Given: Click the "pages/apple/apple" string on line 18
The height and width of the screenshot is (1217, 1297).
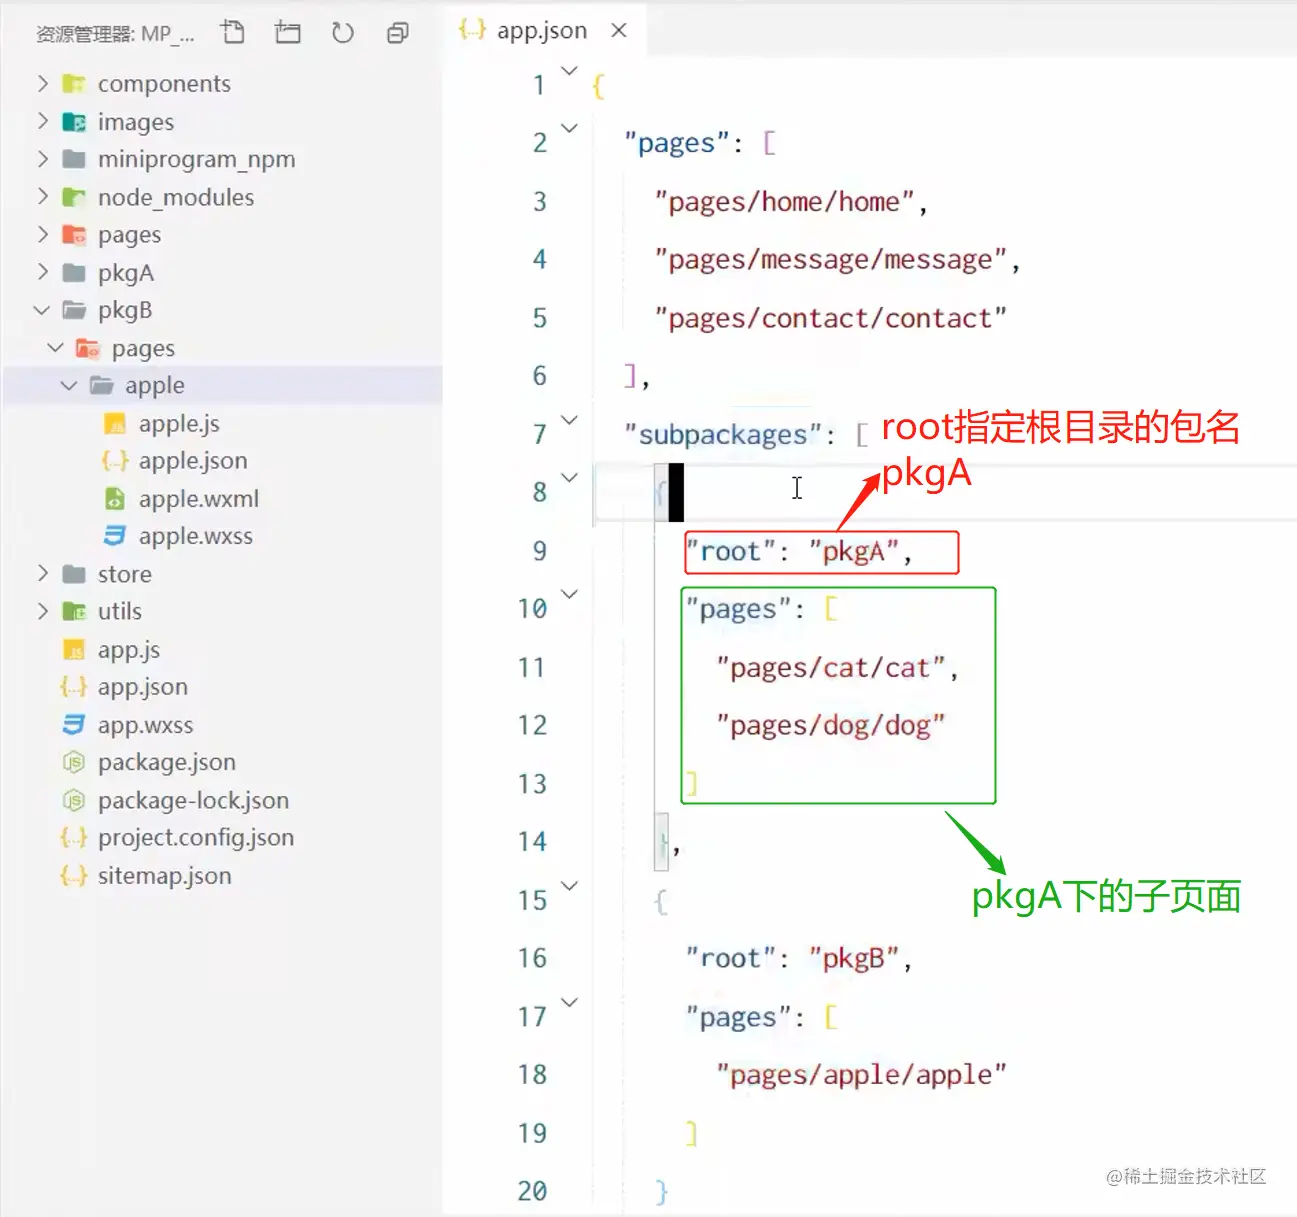Looking at the screenshot, I should (x=861, y=1075).
